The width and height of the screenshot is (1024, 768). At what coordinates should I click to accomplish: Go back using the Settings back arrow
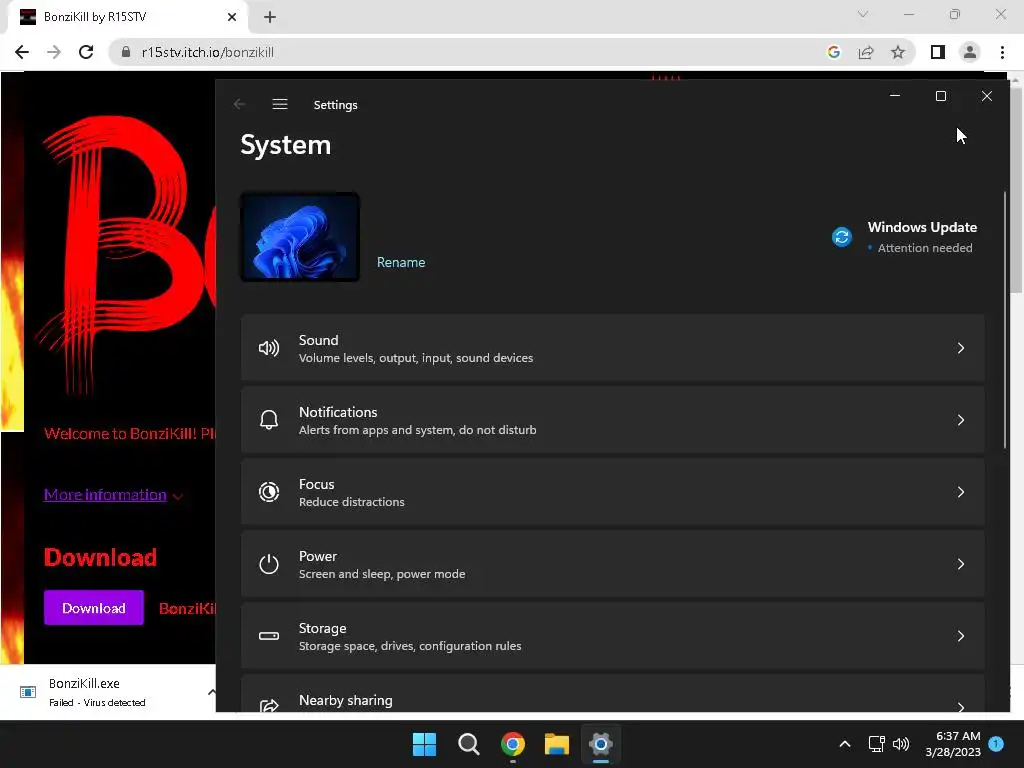[x=239, y=104]
